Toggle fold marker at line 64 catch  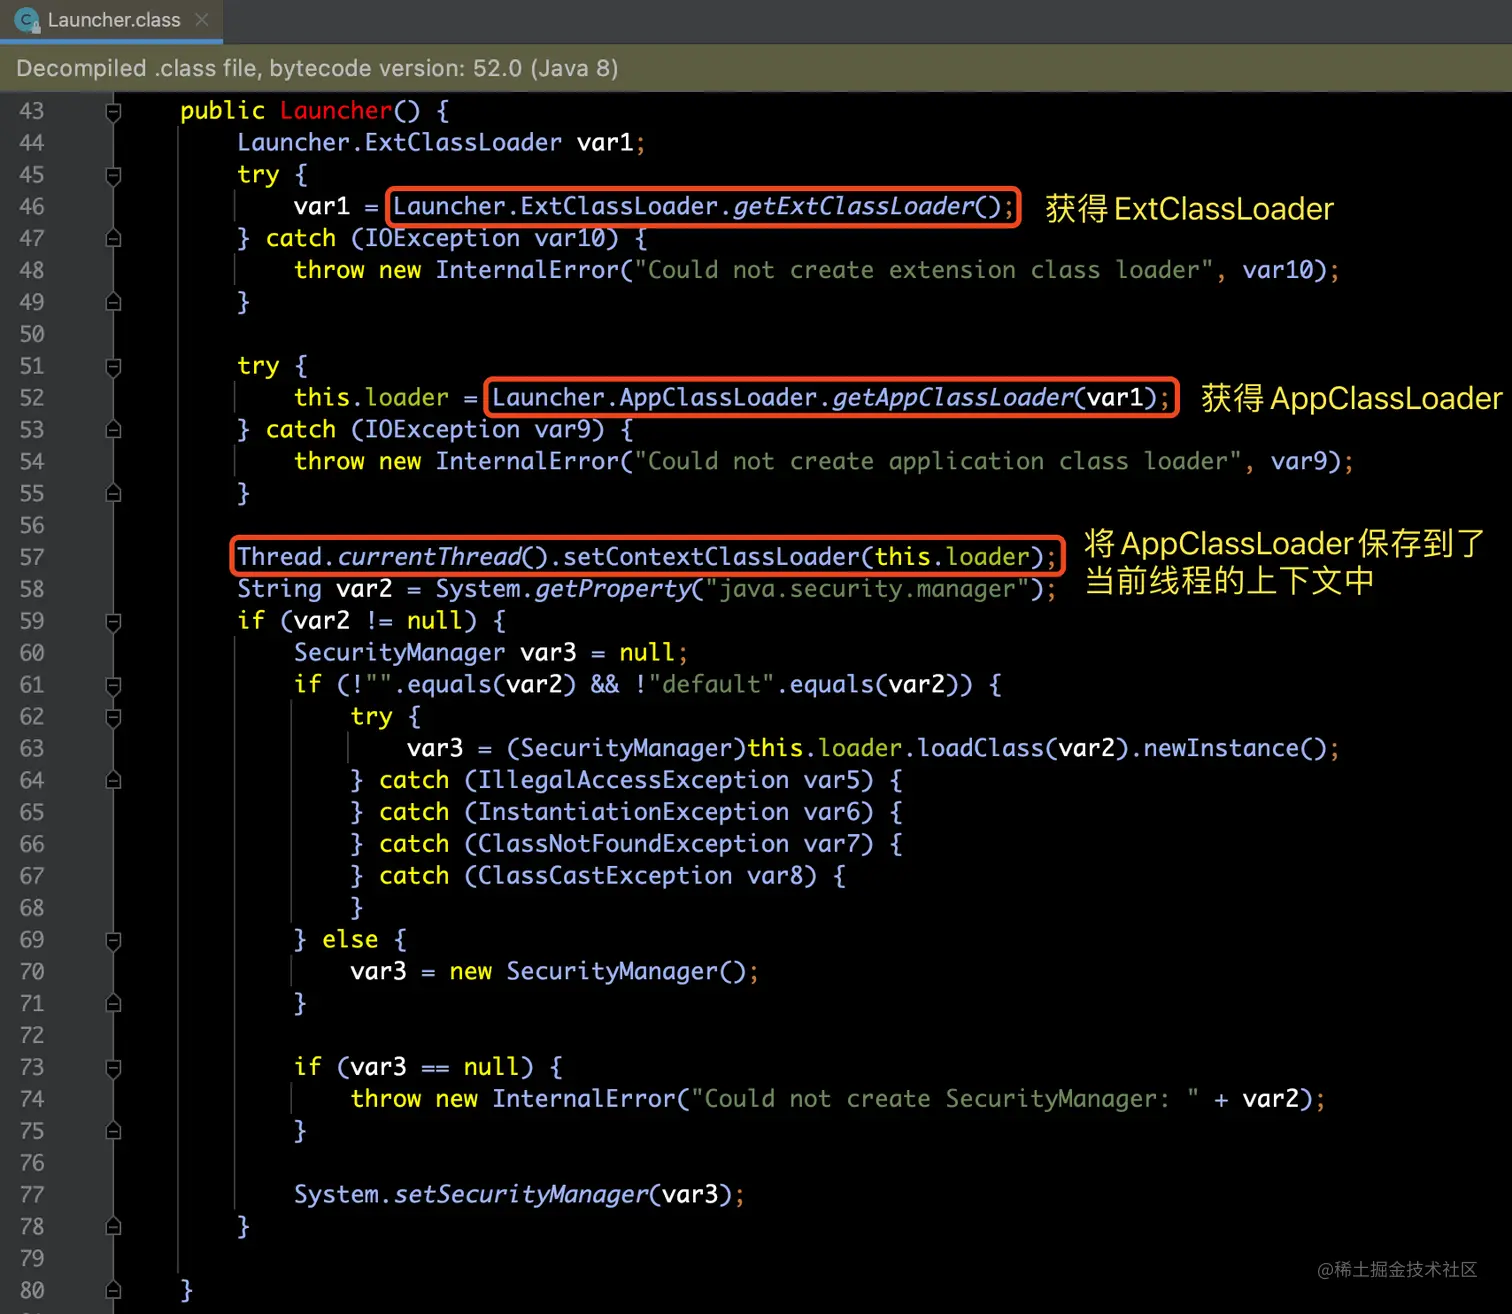113,780
